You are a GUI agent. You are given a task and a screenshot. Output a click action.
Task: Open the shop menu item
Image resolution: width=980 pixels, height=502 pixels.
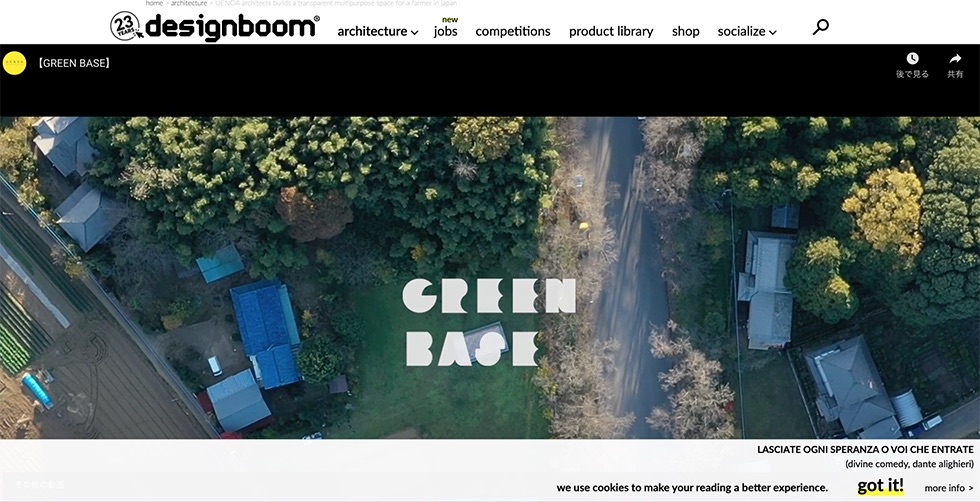[686, 31]
